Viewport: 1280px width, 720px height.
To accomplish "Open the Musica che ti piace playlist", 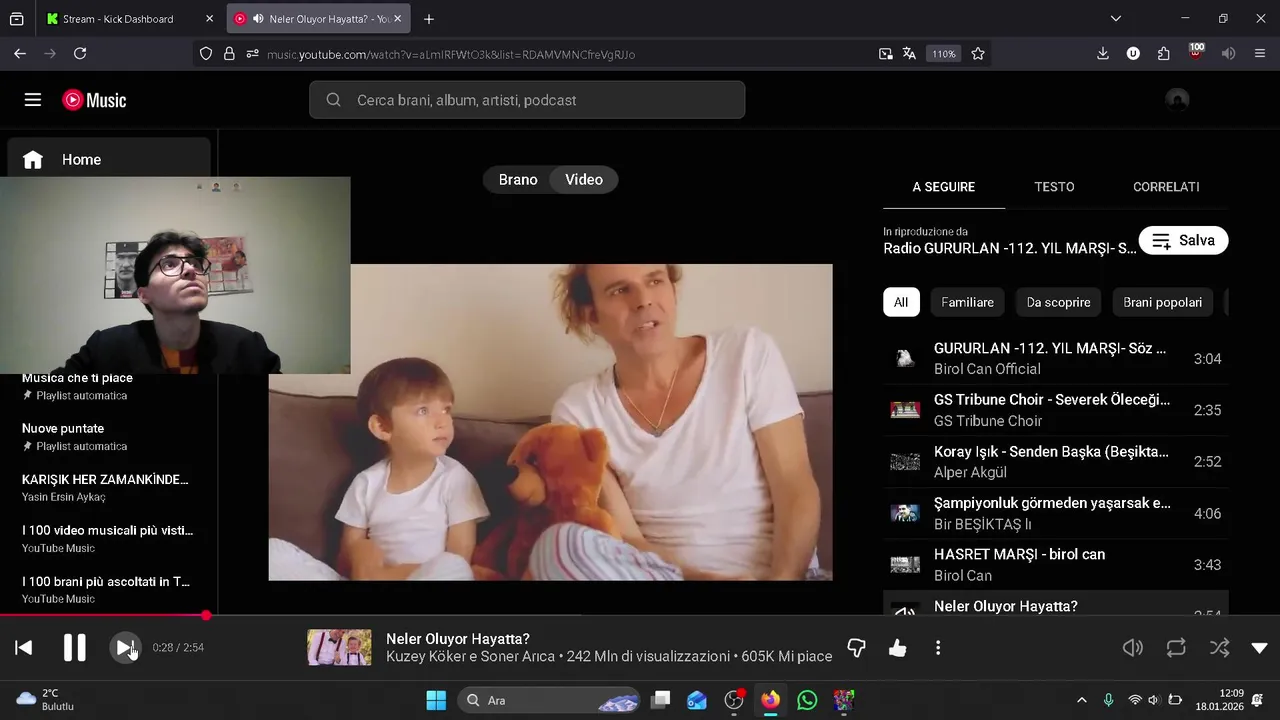I will 107,386.
